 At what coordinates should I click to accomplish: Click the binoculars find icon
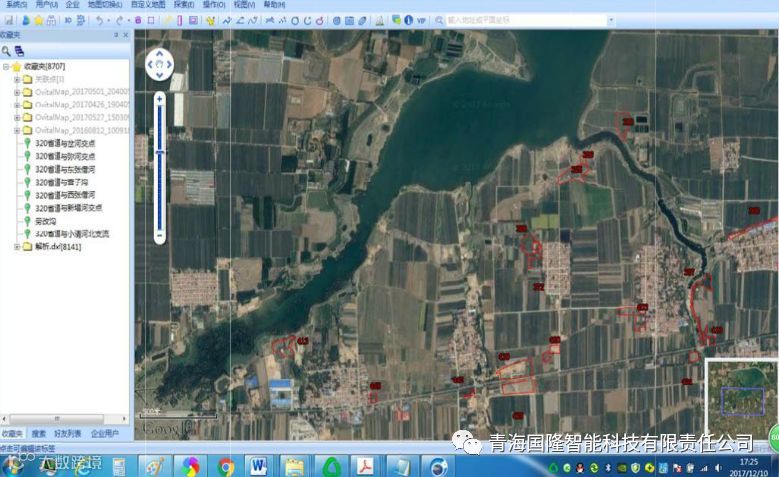pos(51,20)
